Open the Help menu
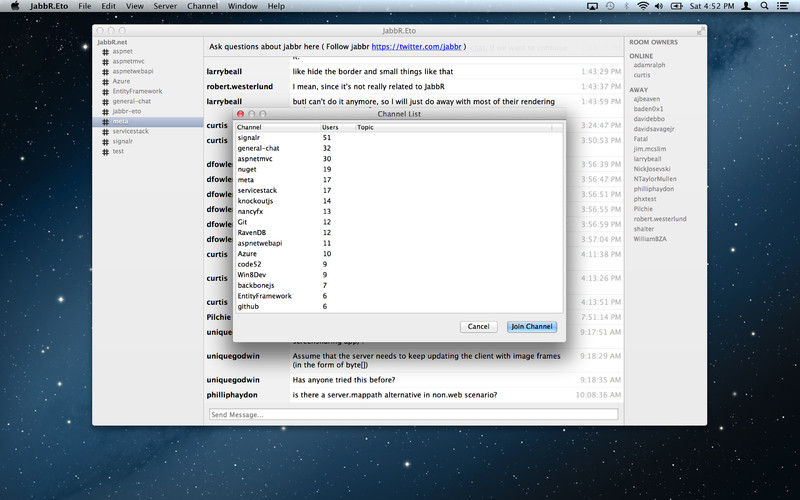800x500 pixels. 276,6
